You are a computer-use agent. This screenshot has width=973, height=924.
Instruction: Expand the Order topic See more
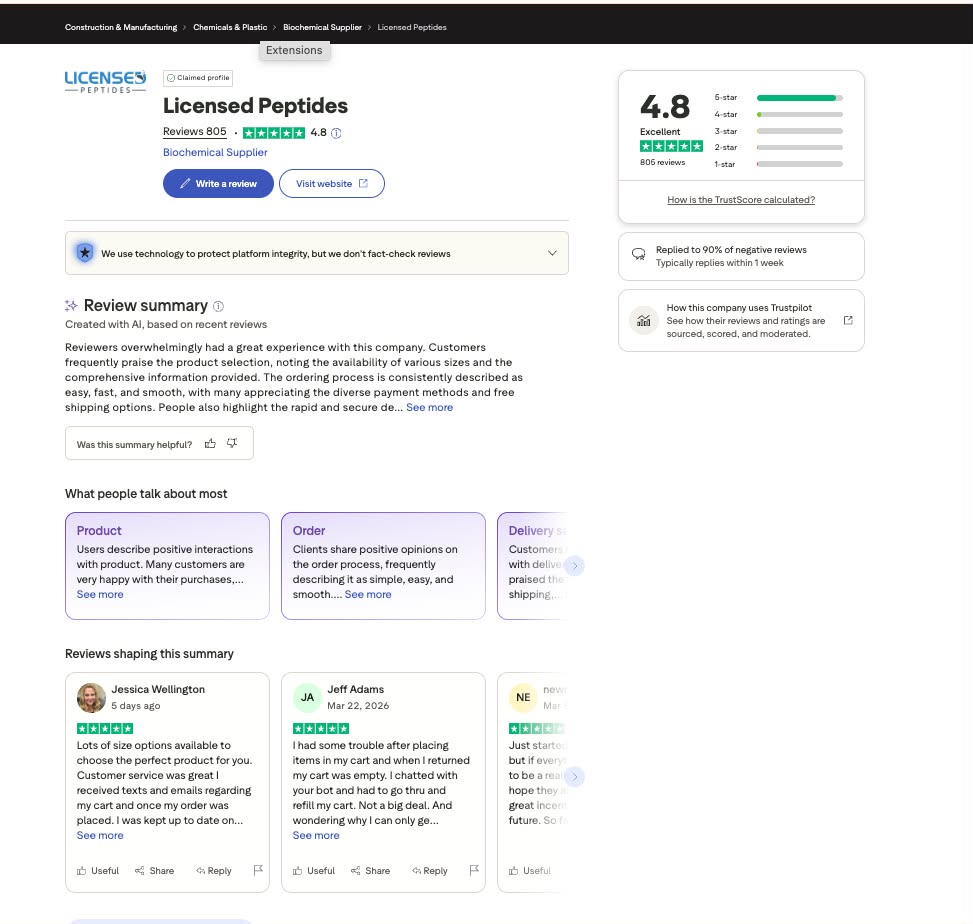click(368, 594)
